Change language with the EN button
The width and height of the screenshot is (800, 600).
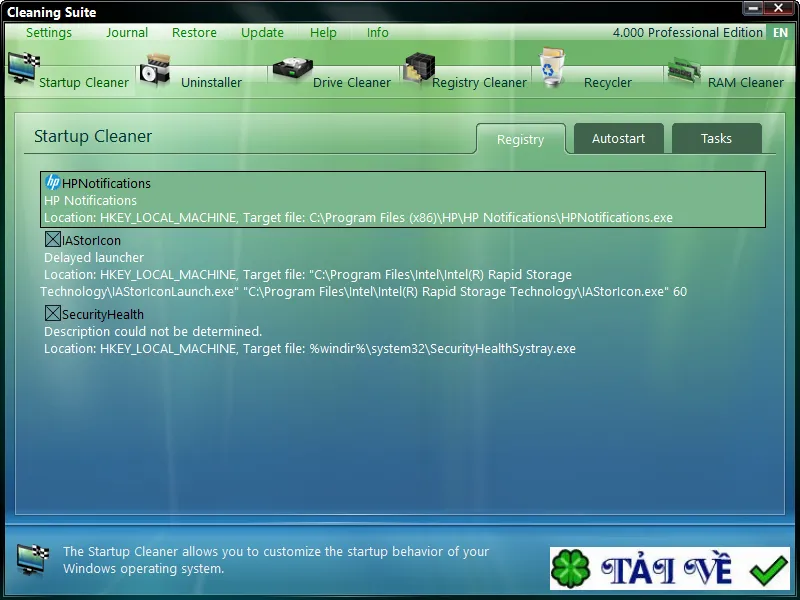tap(780, 33)
